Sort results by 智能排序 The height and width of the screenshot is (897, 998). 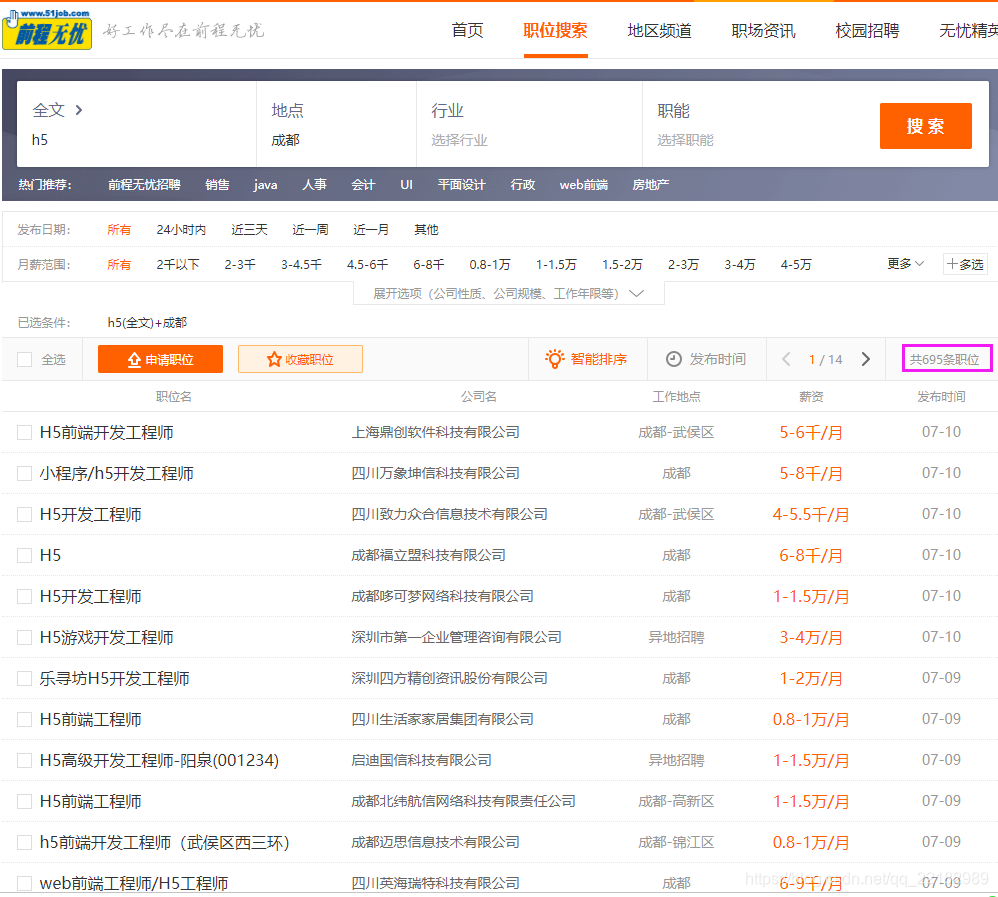tap(586, 359)
